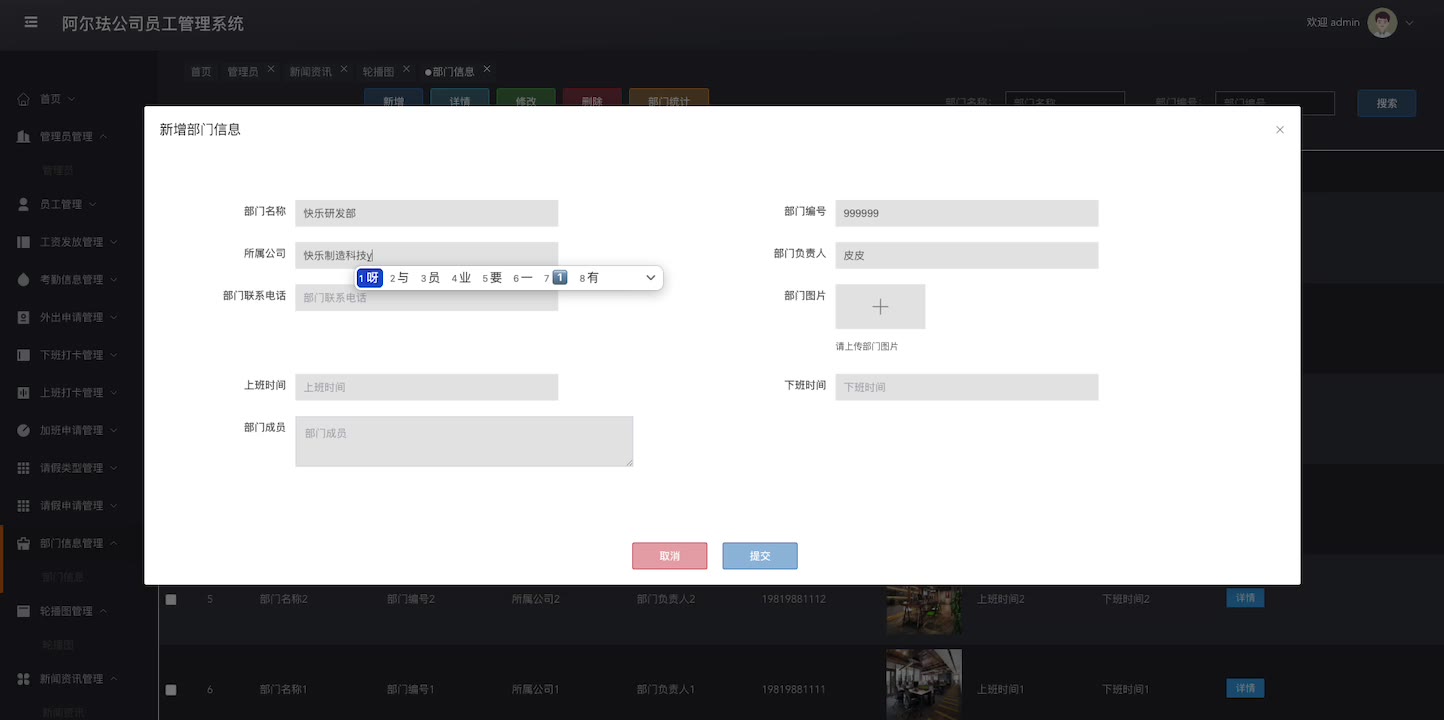Focus the 部门成员 text area
Viewport: 1444px width, 720px height.
pos(464,441)
